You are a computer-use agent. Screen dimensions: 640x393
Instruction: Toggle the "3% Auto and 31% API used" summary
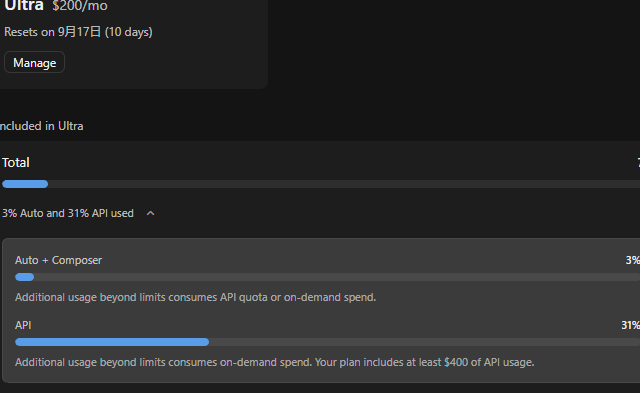pyautogui.click(x=68, y=213)
